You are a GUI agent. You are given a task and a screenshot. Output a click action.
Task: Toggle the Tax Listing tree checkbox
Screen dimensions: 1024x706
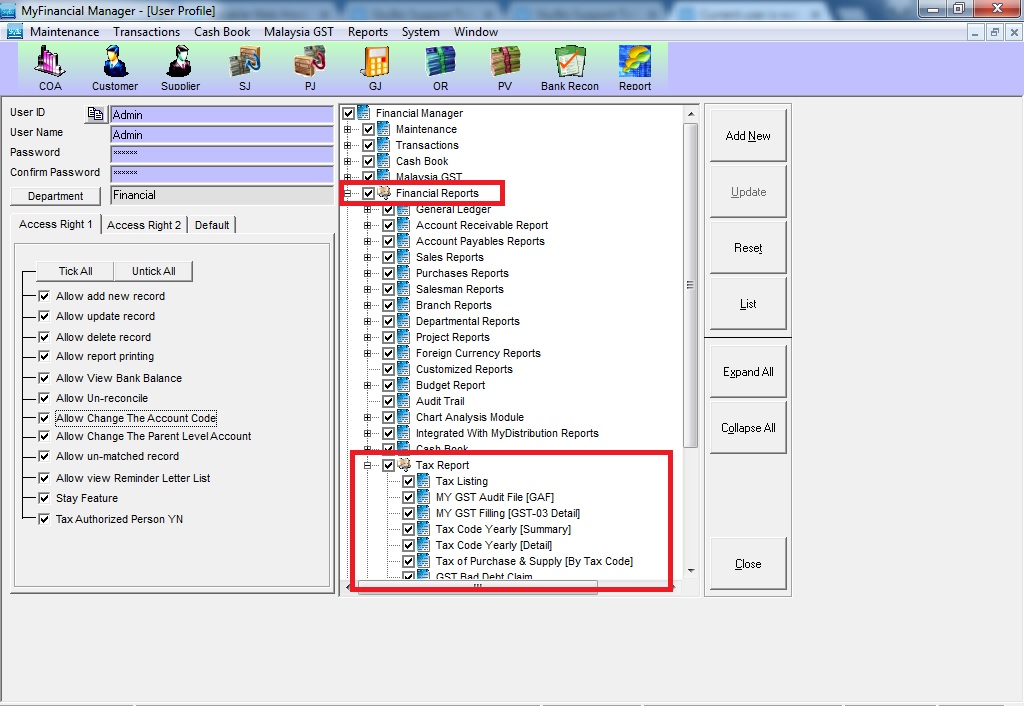coord(409,481)
